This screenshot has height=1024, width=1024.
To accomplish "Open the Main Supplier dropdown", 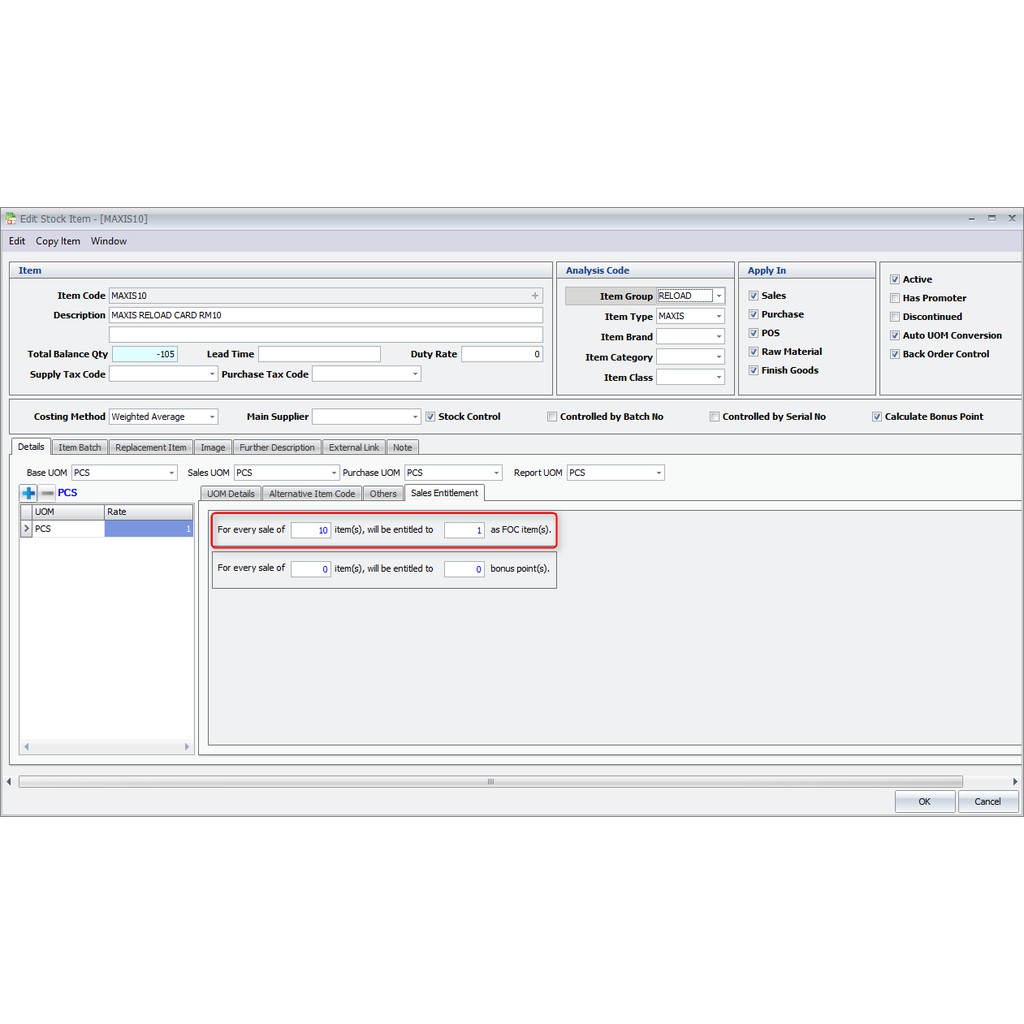I will [x=415, y=417].
